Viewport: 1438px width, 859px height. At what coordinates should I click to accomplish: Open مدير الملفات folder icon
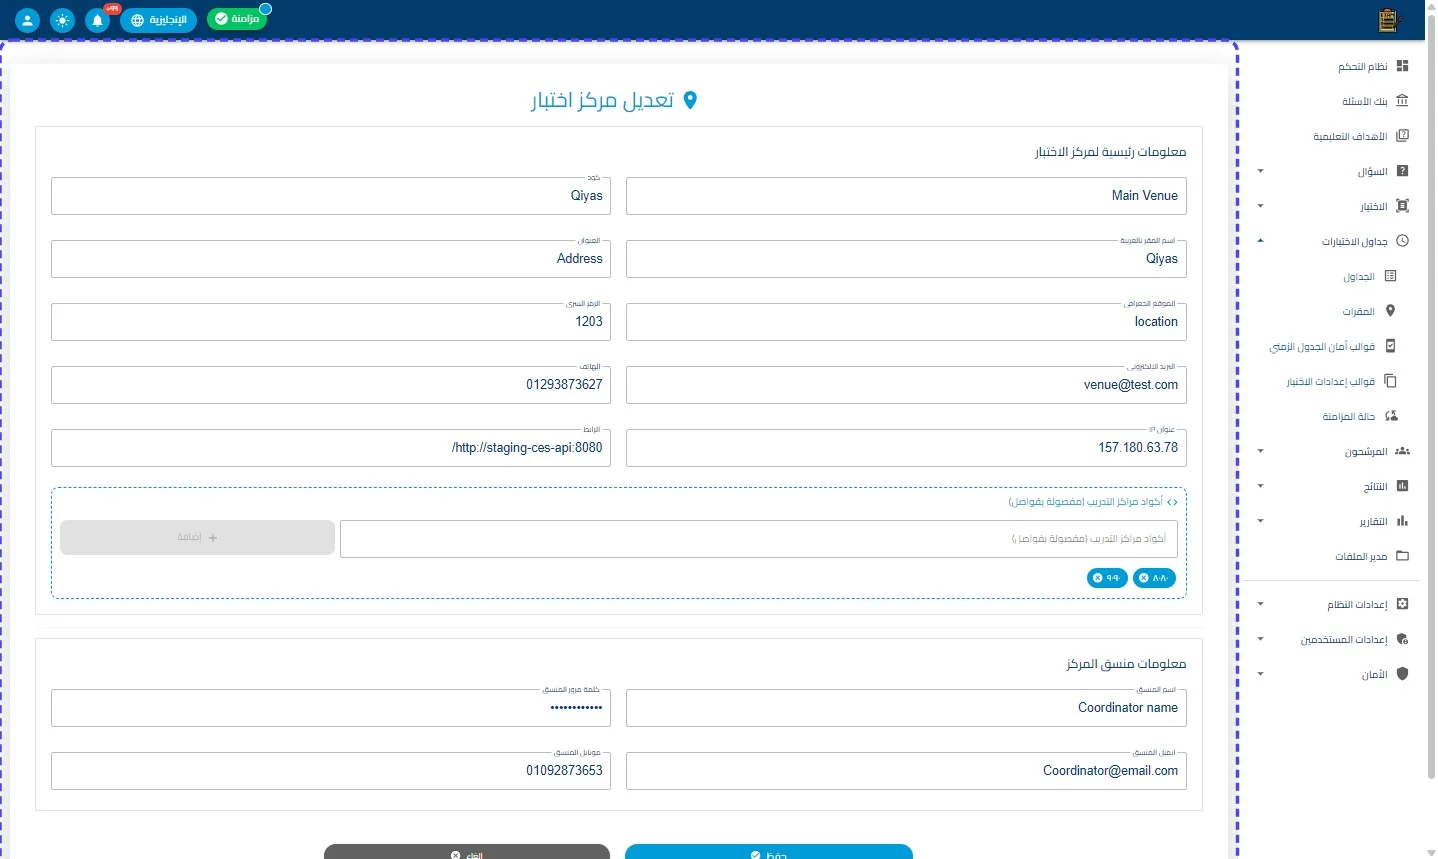(1402, 556)
